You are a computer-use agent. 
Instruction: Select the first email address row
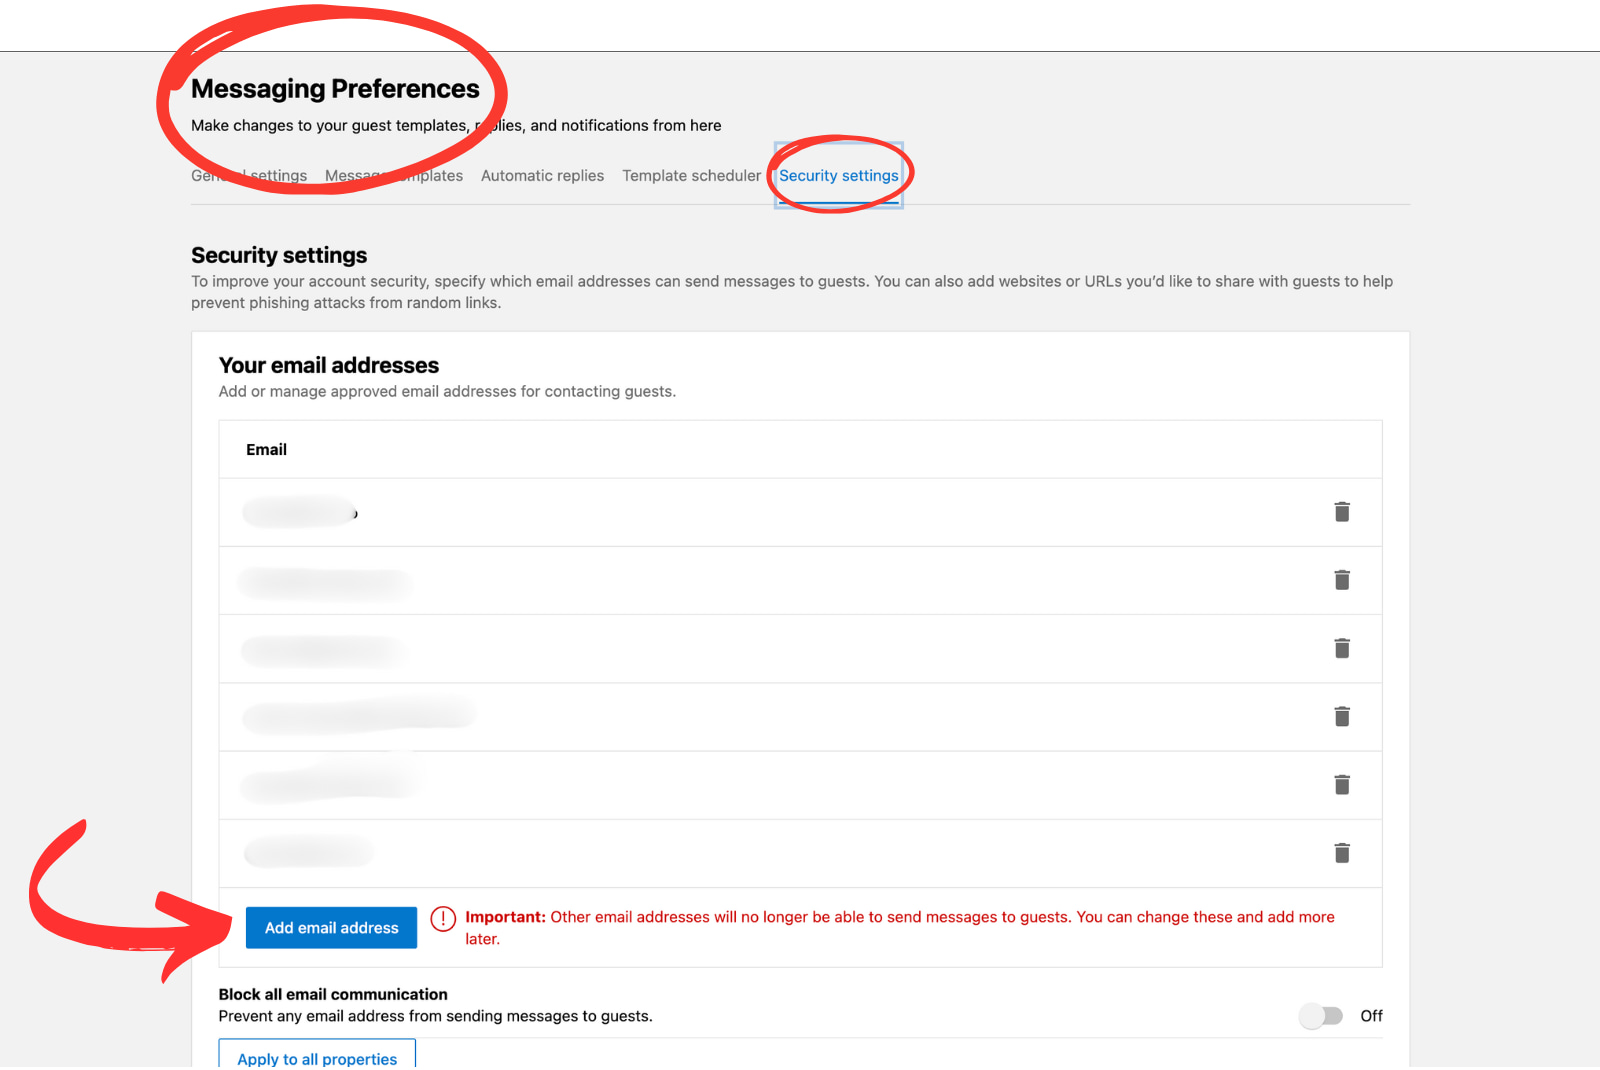(700, 511)
